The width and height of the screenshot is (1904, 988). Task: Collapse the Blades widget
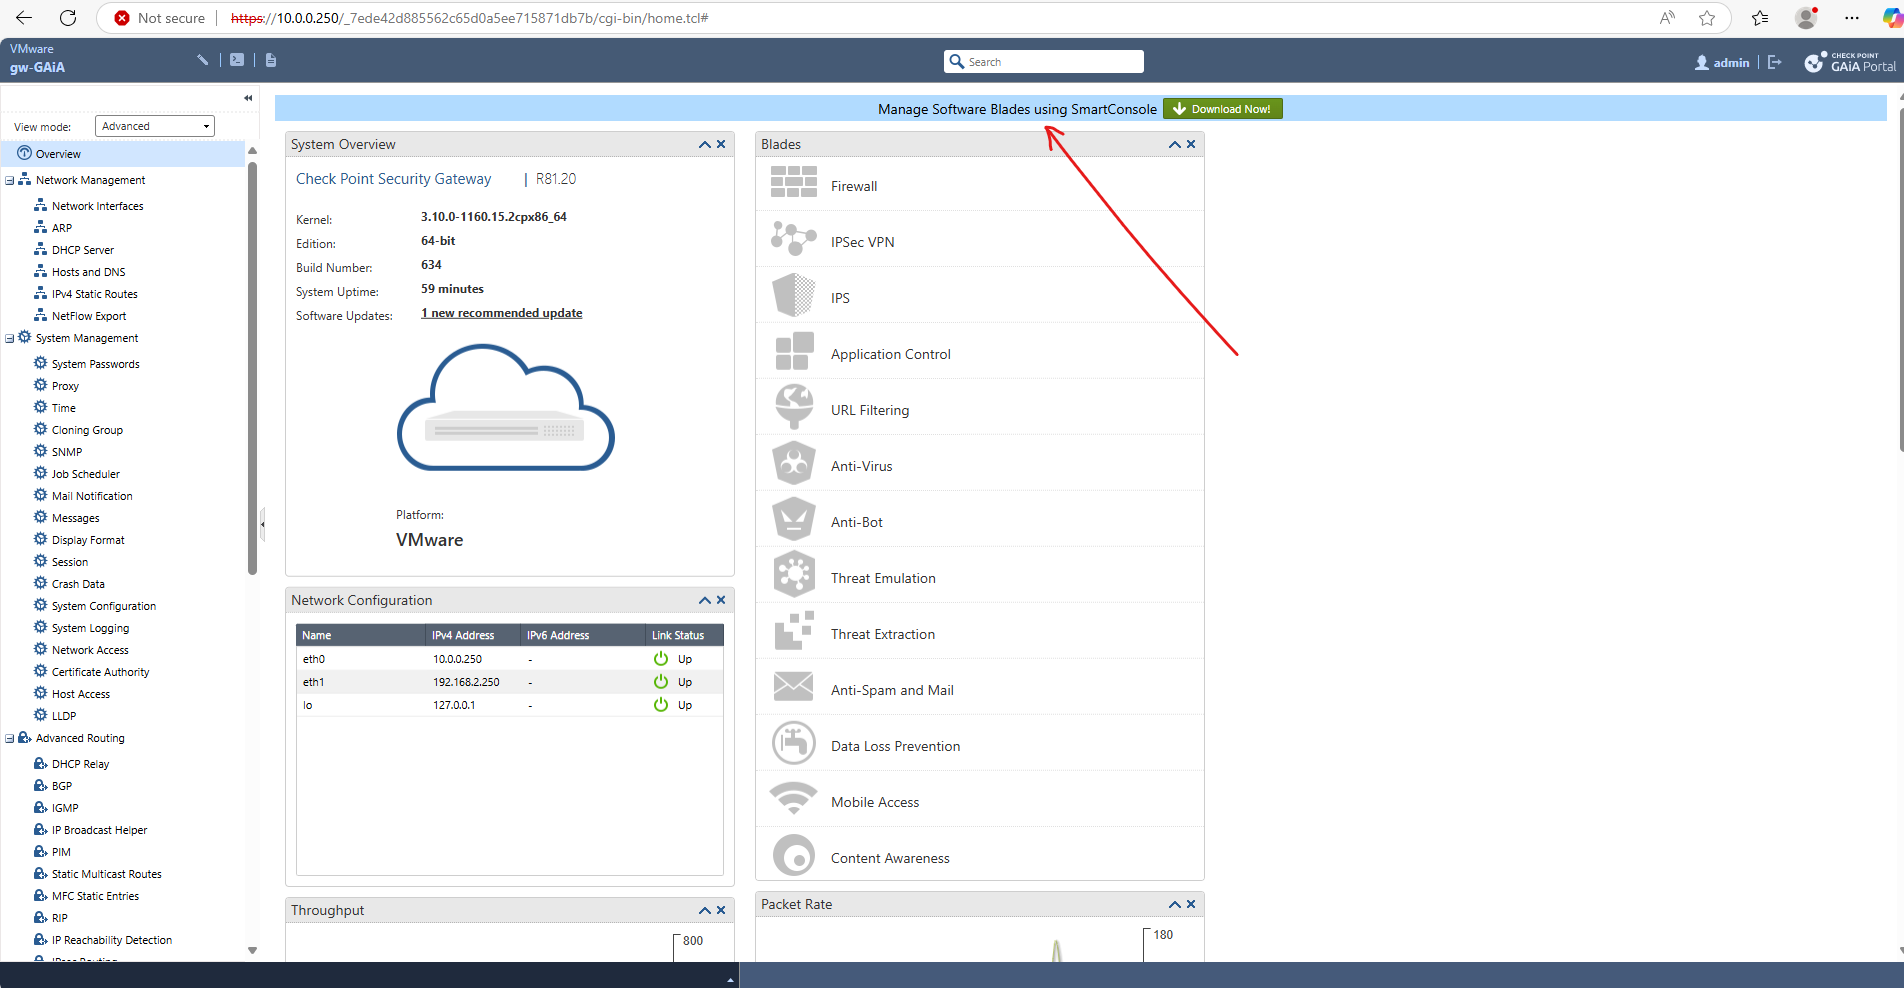[x=1175, y=145]
